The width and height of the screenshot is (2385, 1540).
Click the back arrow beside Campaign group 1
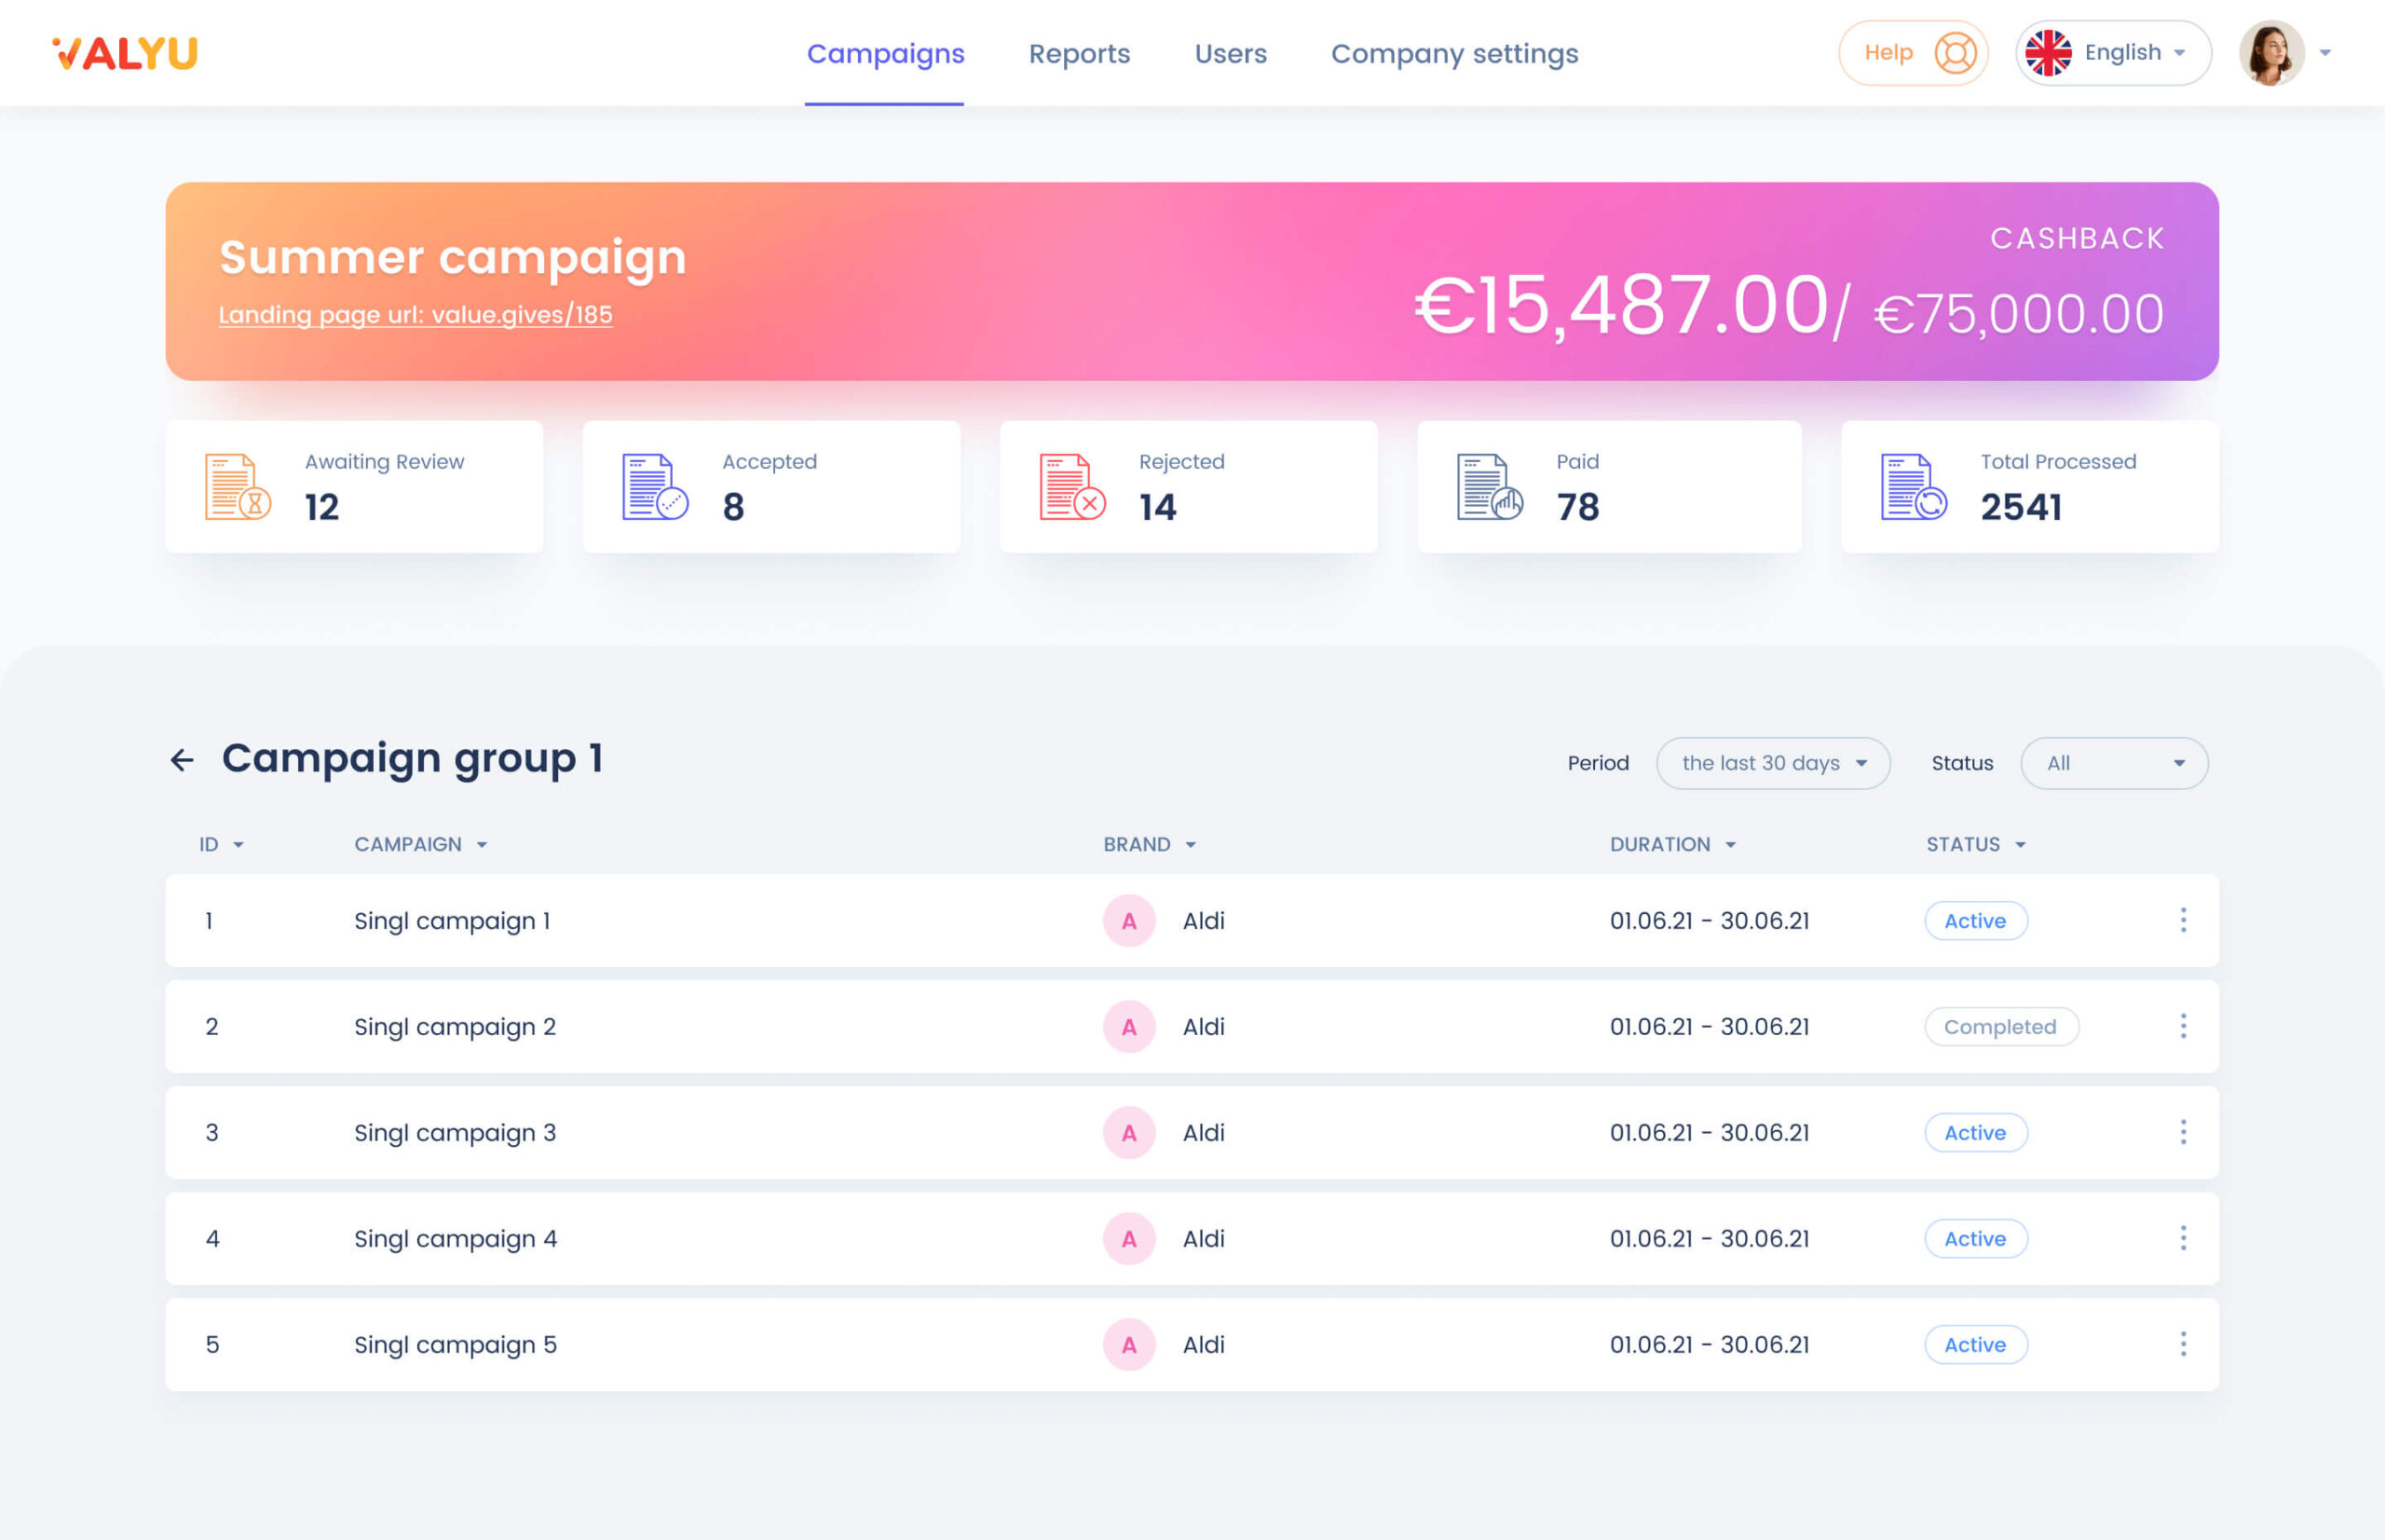[x=182, y=760]
